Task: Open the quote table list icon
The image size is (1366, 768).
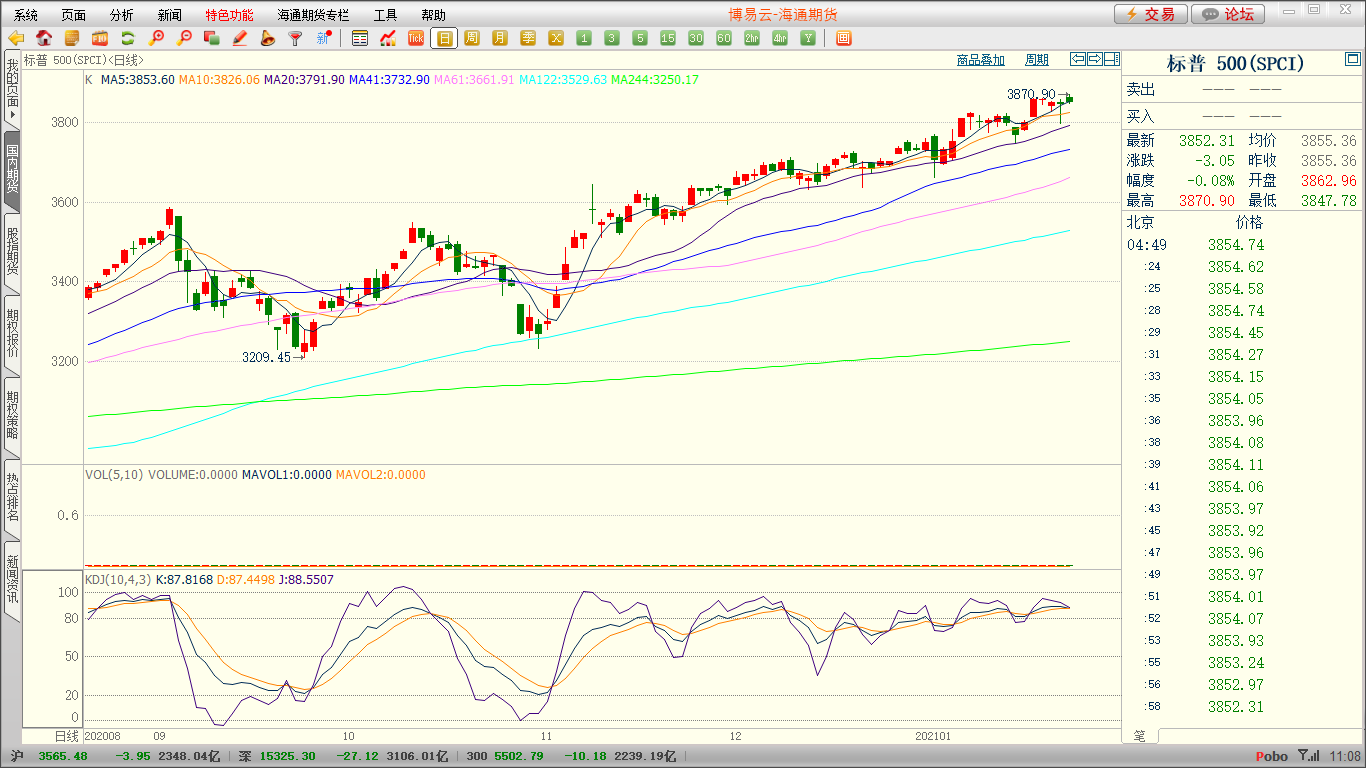Action: click(360, 38)
